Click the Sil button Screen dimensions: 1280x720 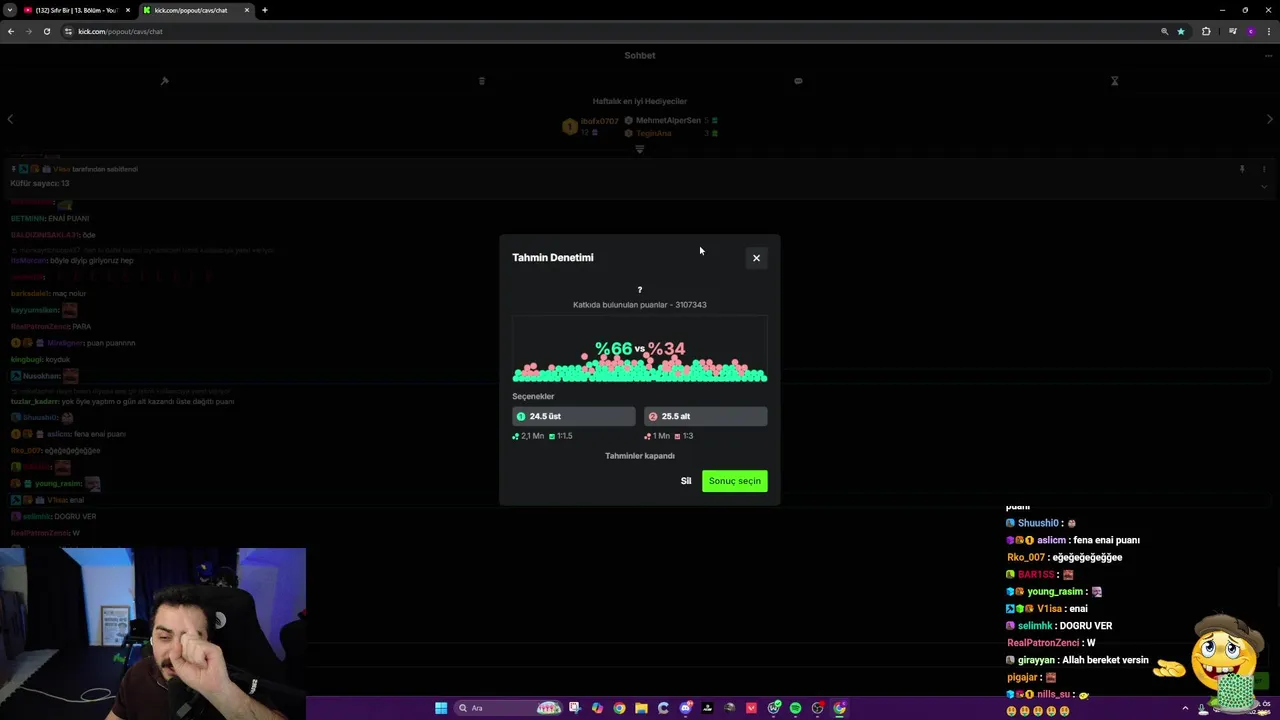(x=686, y=481)
